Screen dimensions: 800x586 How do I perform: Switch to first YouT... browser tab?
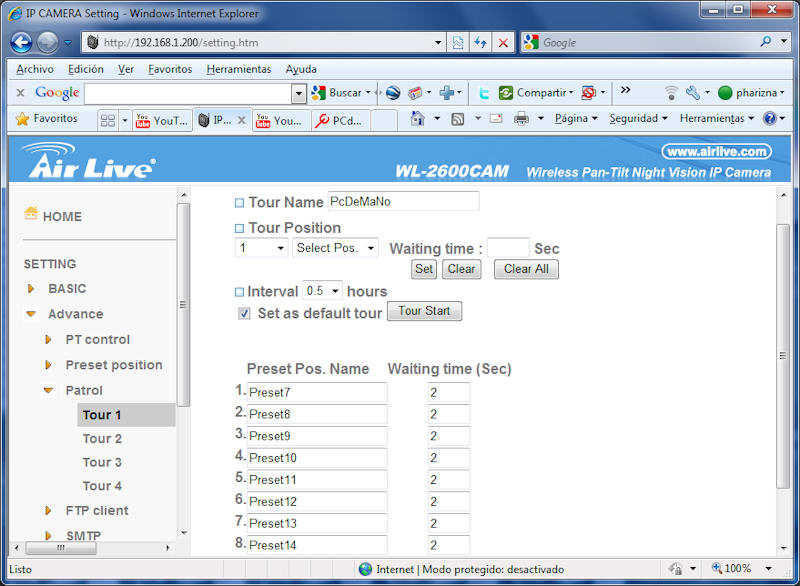click(162, 121)
